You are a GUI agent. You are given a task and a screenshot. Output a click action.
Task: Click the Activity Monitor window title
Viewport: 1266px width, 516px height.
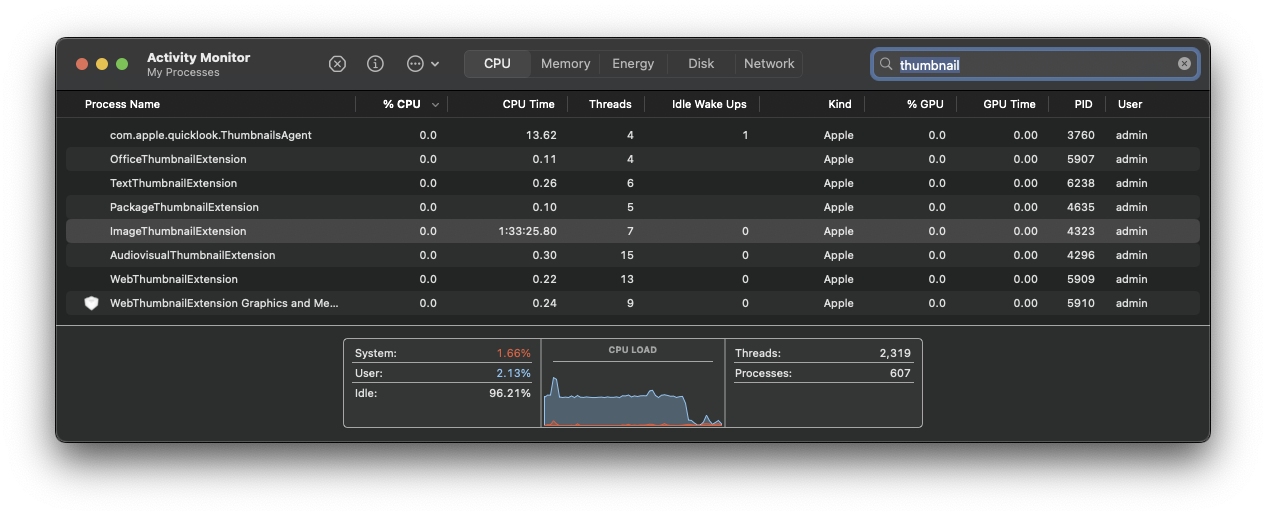[x=199, y=57]
